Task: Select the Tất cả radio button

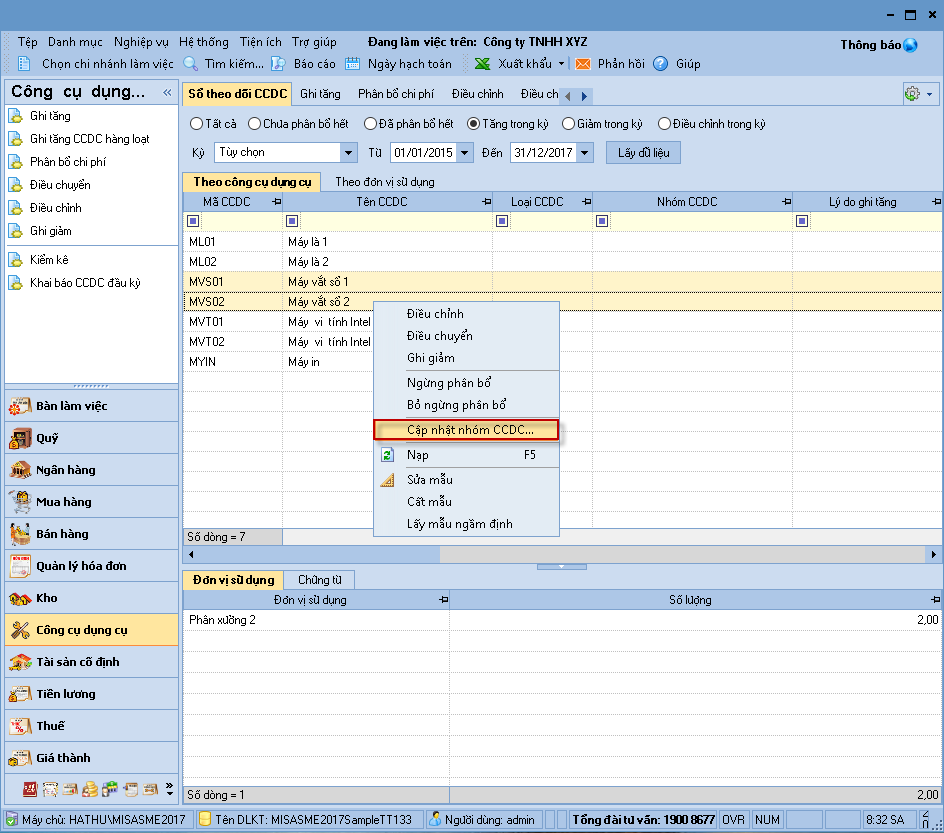Action: [x=196, y=124]
